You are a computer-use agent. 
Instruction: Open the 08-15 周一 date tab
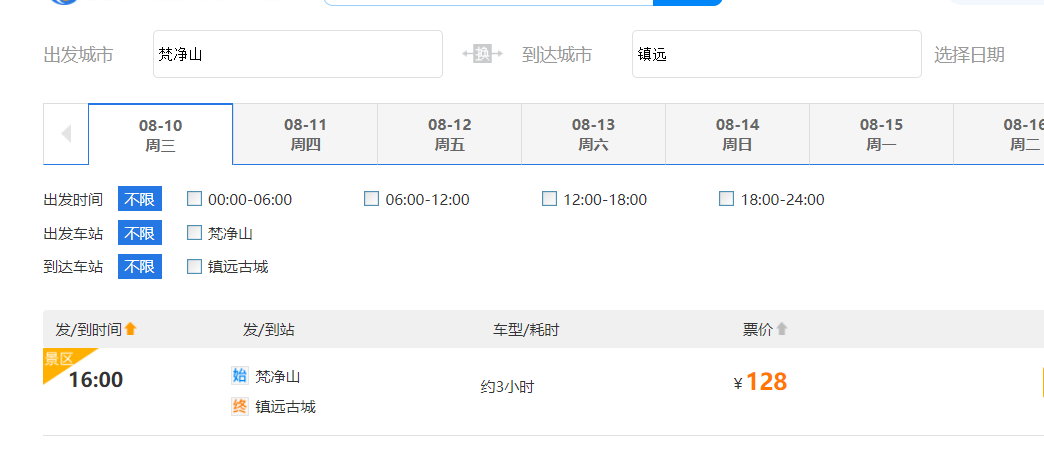click(881, 134)
